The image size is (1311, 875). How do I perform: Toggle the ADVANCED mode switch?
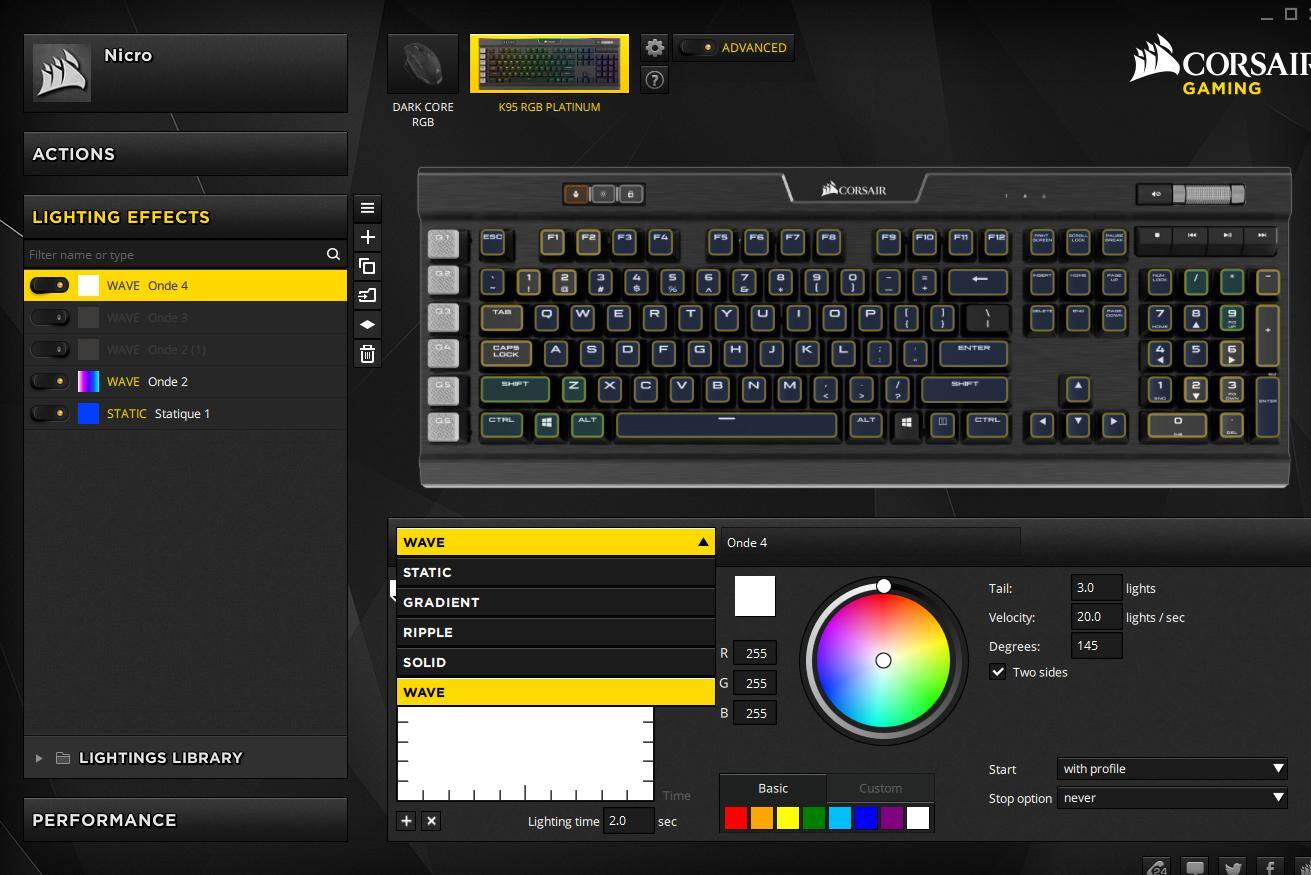click(x=698, y=48)
